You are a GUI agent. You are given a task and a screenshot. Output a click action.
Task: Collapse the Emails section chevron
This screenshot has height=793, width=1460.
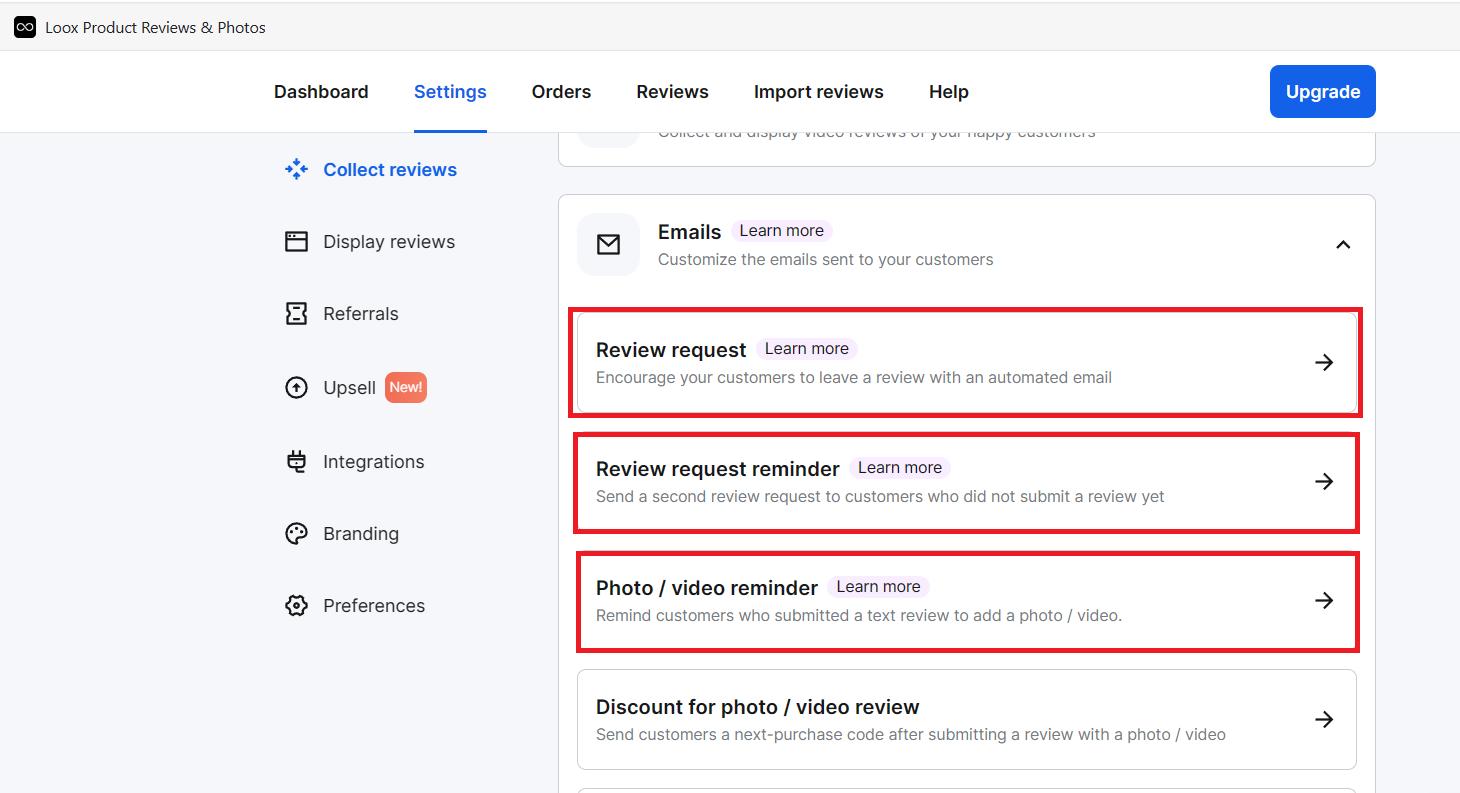point(1343,244)
